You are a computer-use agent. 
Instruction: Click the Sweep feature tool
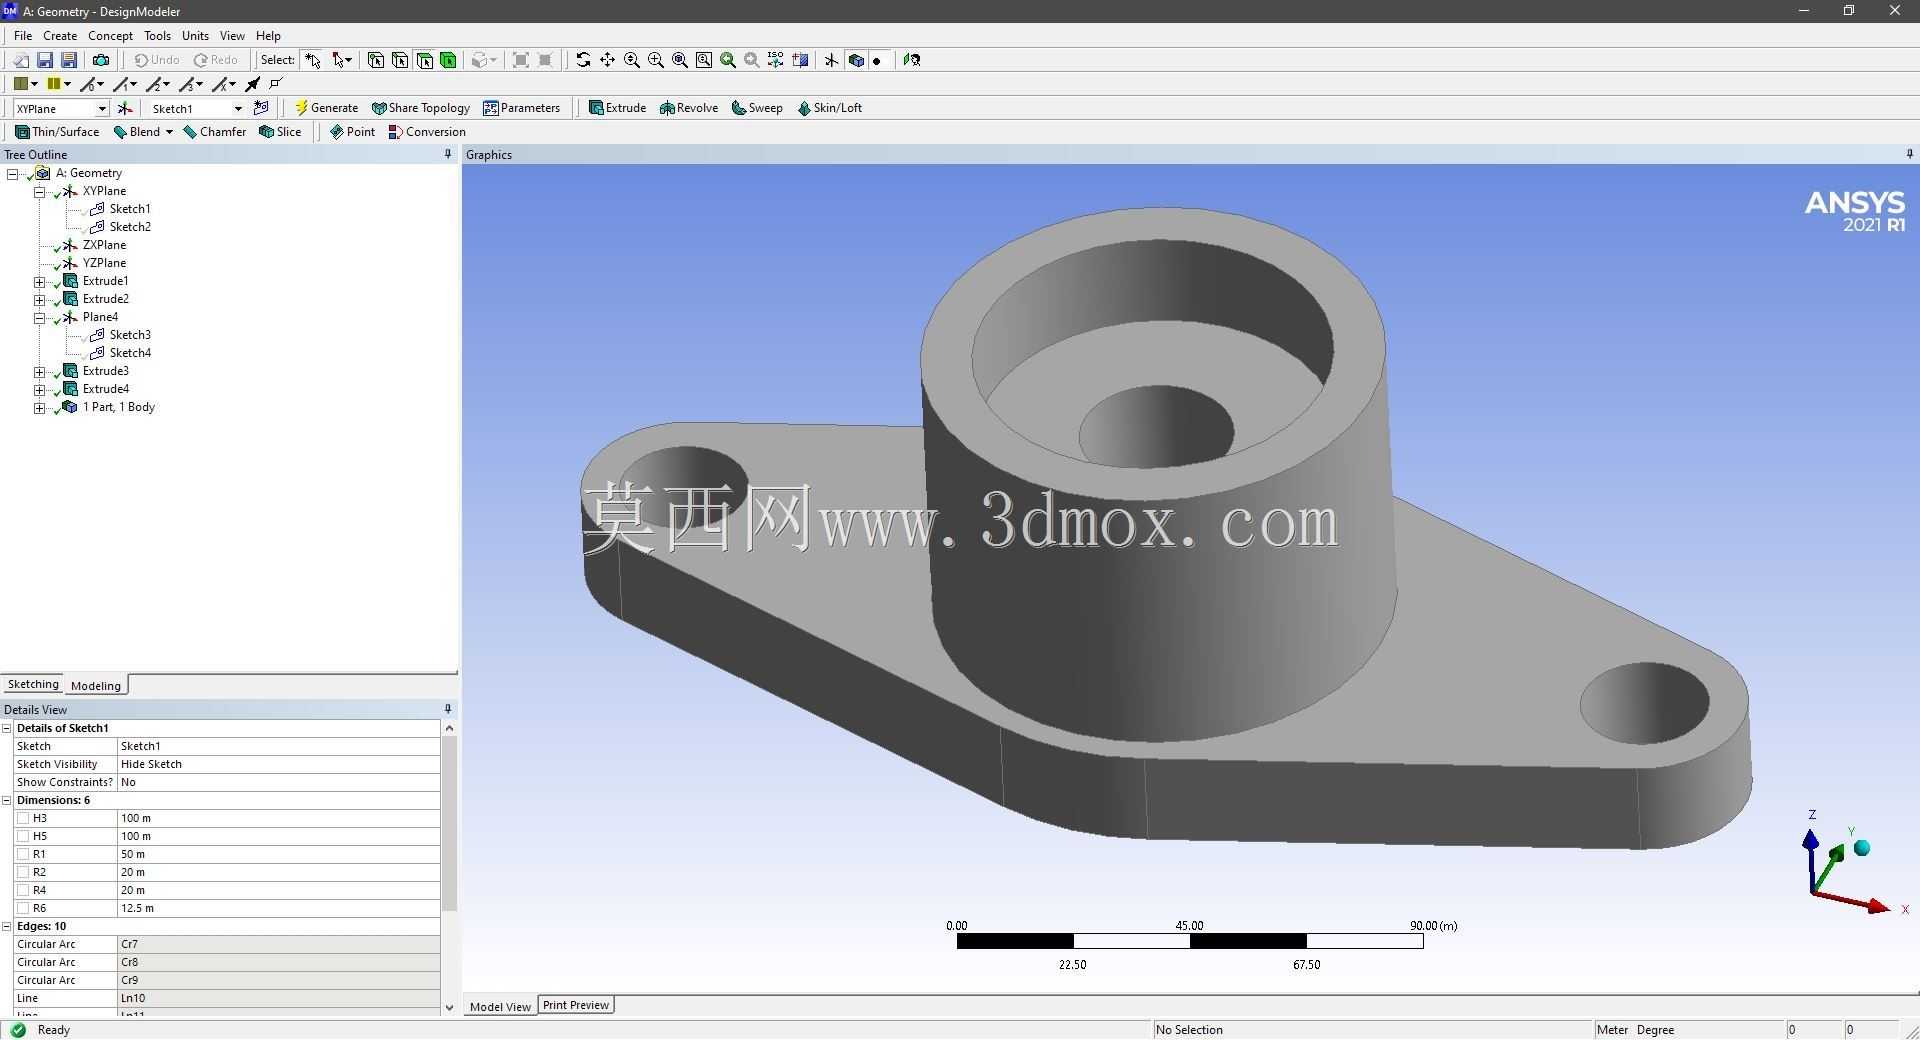point(757,108)
